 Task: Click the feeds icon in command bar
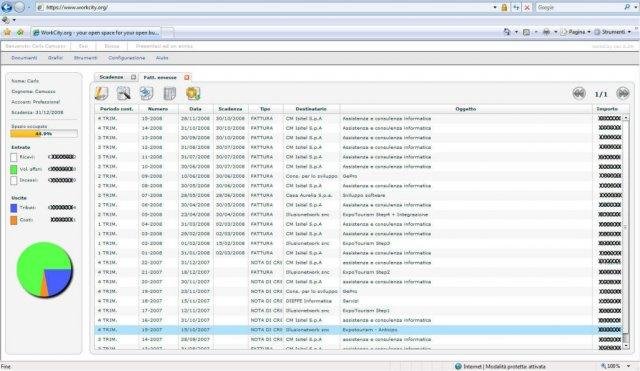pos(527,32)
